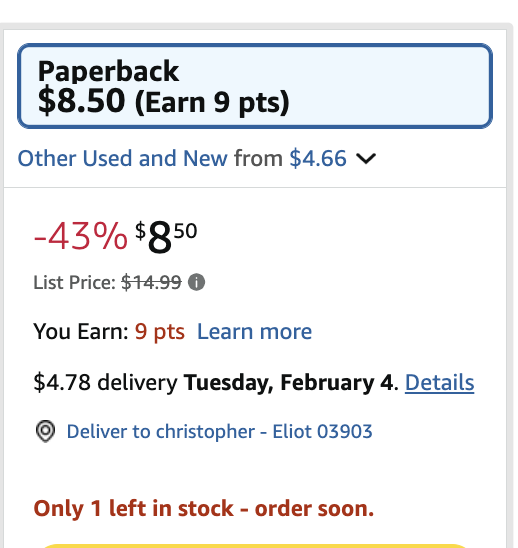Viewport: 518px width, 548px height.
Task: Click the delivery location pin icon
Action: (x=45, y=431)
